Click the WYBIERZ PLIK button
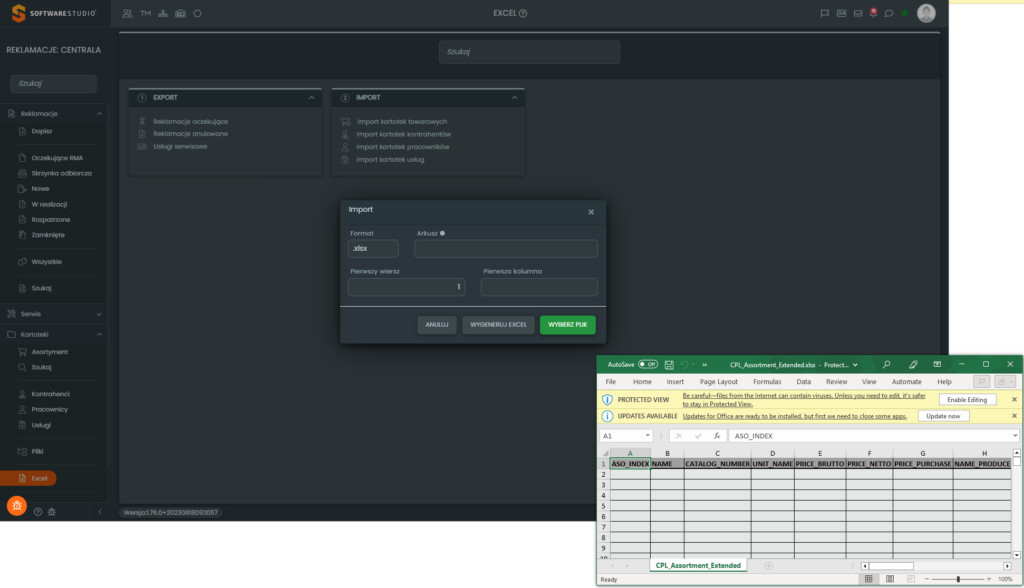Image resolution: width=1024 pixels, height=588 pixels. click(567, 325)
